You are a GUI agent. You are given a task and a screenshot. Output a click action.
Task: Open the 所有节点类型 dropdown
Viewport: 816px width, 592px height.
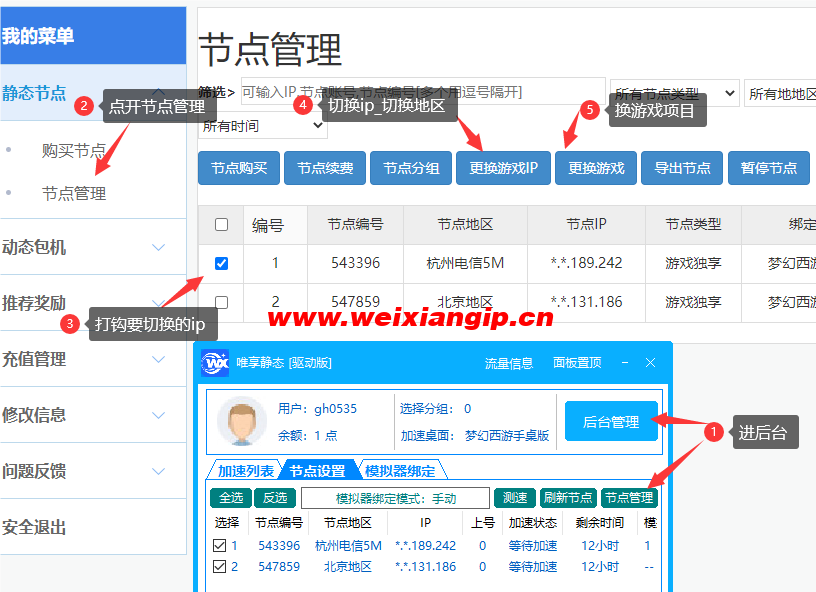point(674,93)
